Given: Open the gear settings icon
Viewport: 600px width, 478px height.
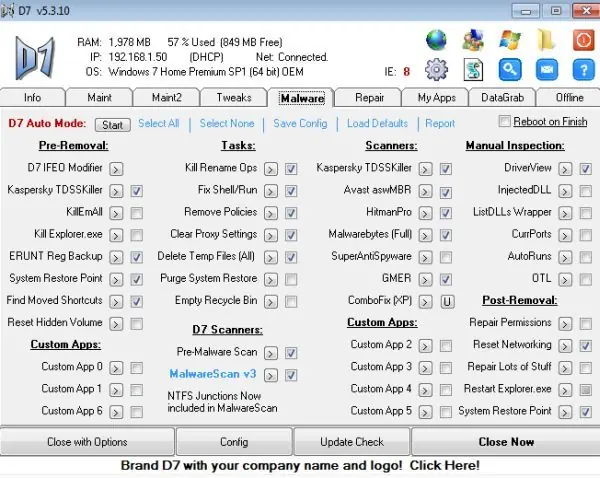Looking at the screenshot, I should (436, 70).
